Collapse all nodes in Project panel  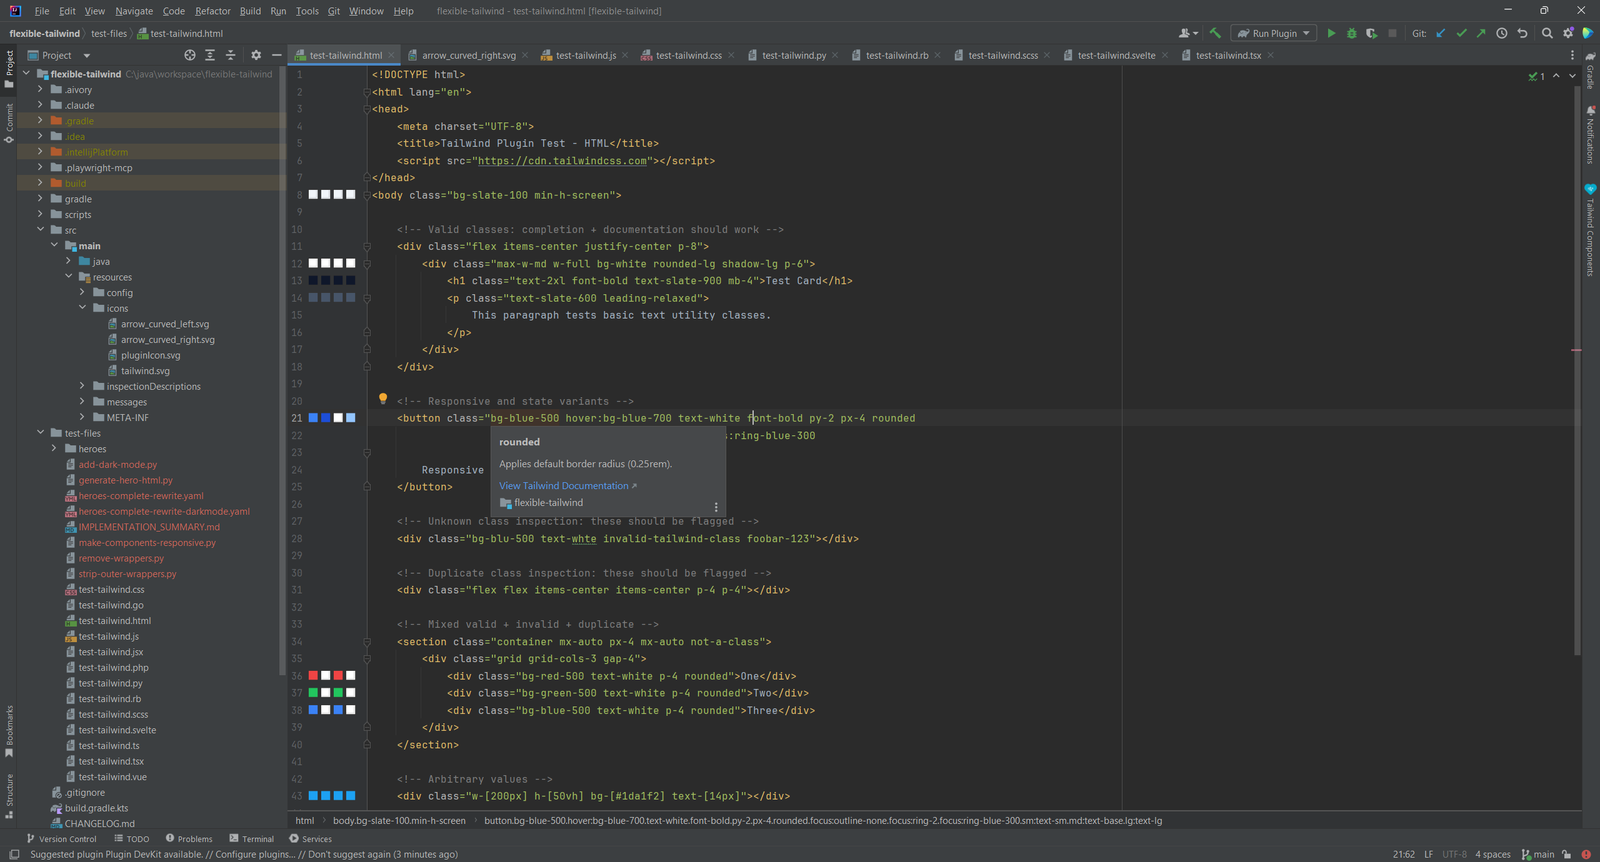pyautogui.click(x=231, y=55)
